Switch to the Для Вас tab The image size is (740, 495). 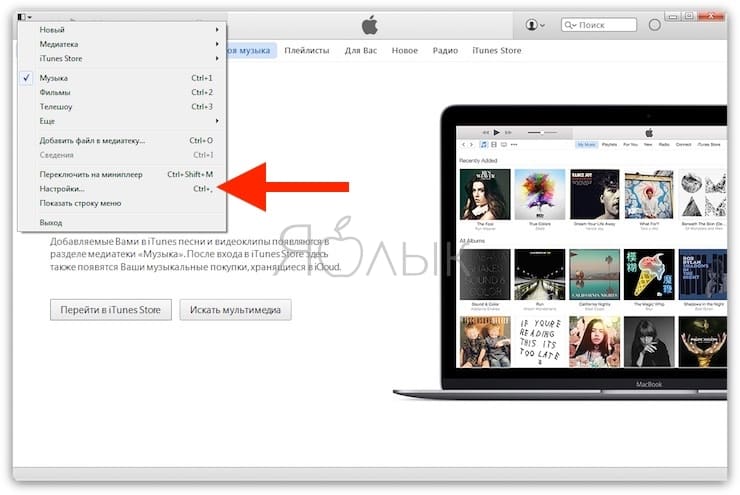point(361,50)
